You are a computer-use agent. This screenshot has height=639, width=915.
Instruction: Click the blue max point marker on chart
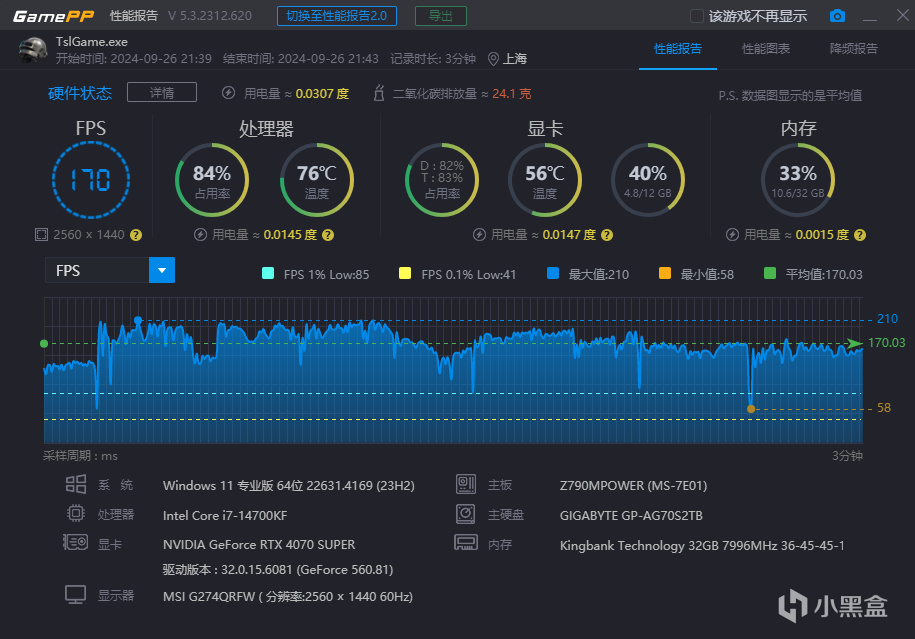[138, 320]
